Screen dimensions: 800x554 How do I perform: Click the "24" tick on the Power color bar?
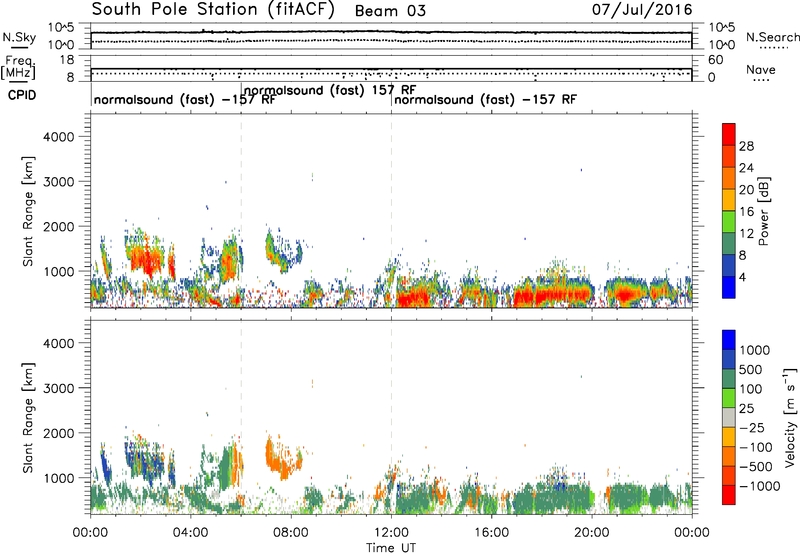(x=746, y=168)
